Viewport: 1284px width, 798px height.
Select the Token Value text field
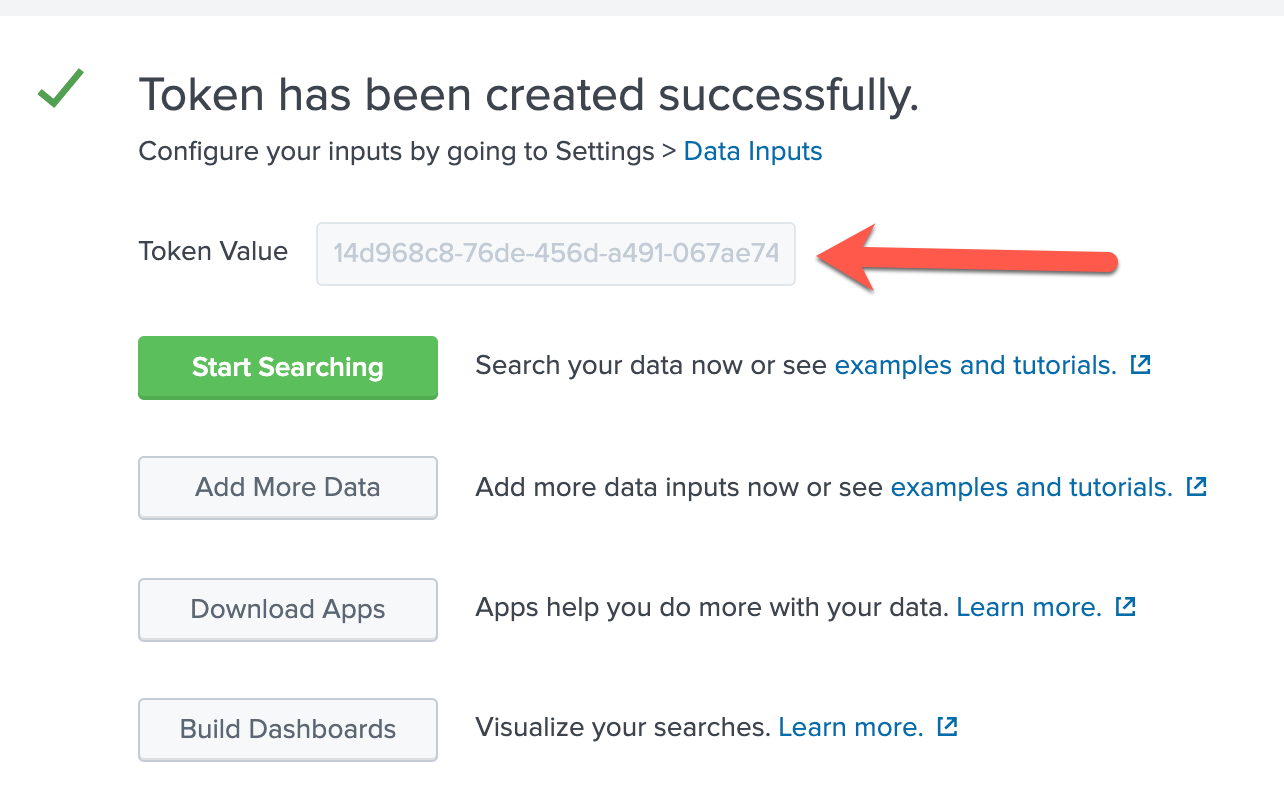(555, 254)
